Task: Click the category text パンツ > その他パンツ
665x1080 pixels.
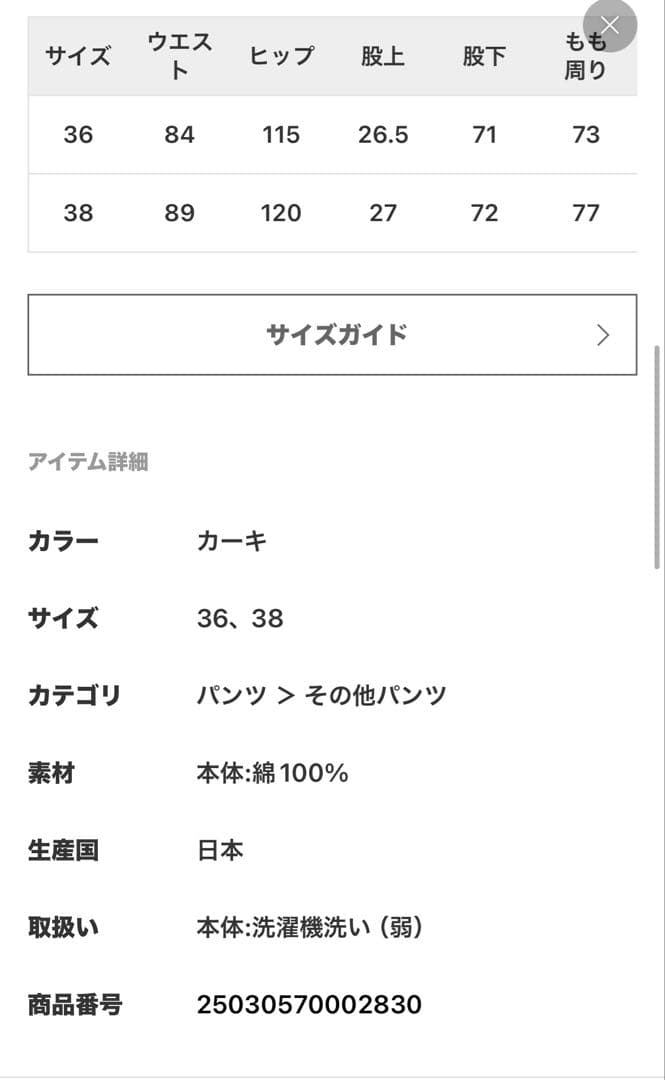Action: coord(321,696)
